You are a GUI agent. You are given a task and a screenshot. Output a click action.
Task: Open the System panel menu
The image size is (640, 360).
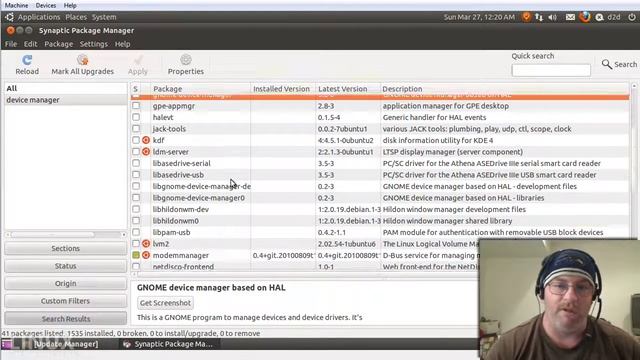(x=104, y=17)
